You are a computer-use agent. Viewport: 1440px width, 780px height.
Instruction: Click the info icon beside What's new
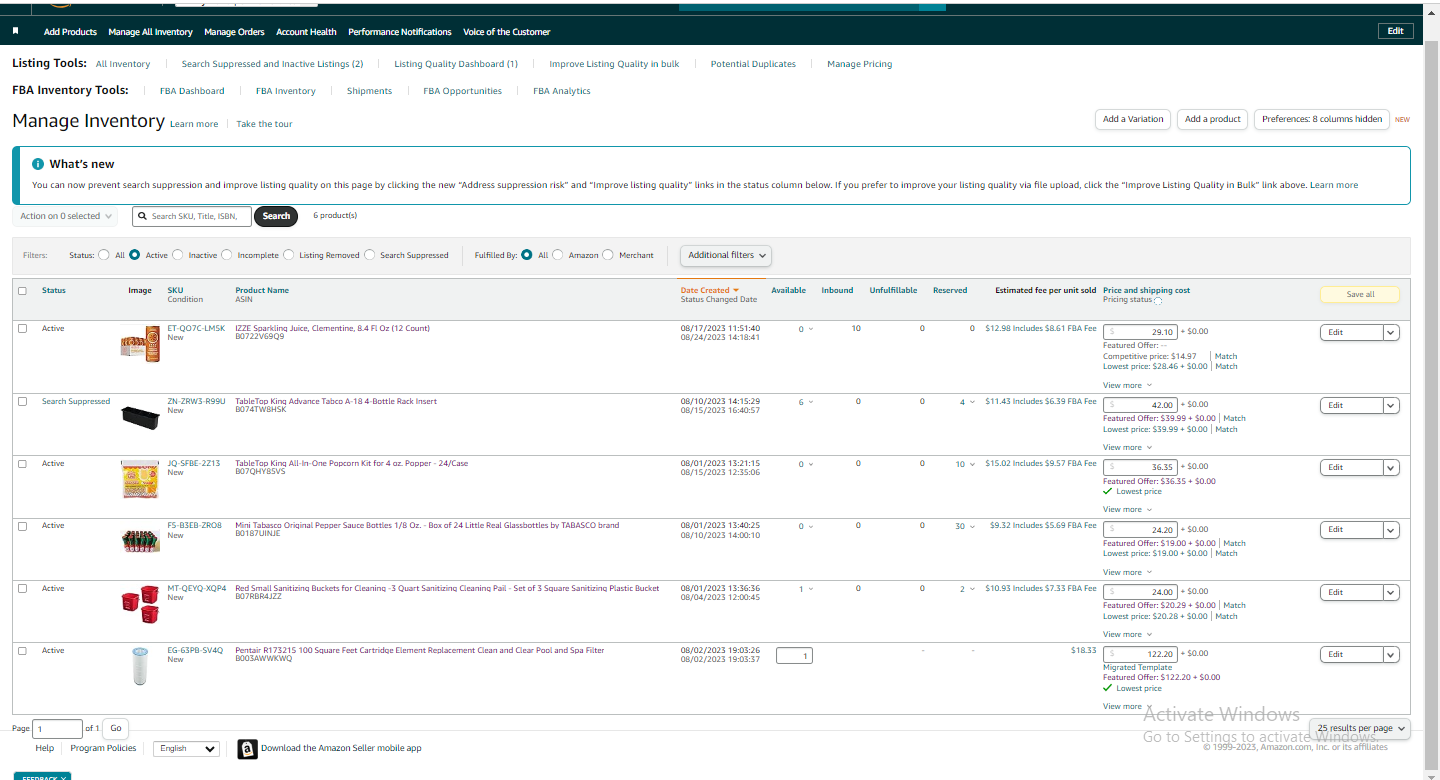click(x=38, y=164)
